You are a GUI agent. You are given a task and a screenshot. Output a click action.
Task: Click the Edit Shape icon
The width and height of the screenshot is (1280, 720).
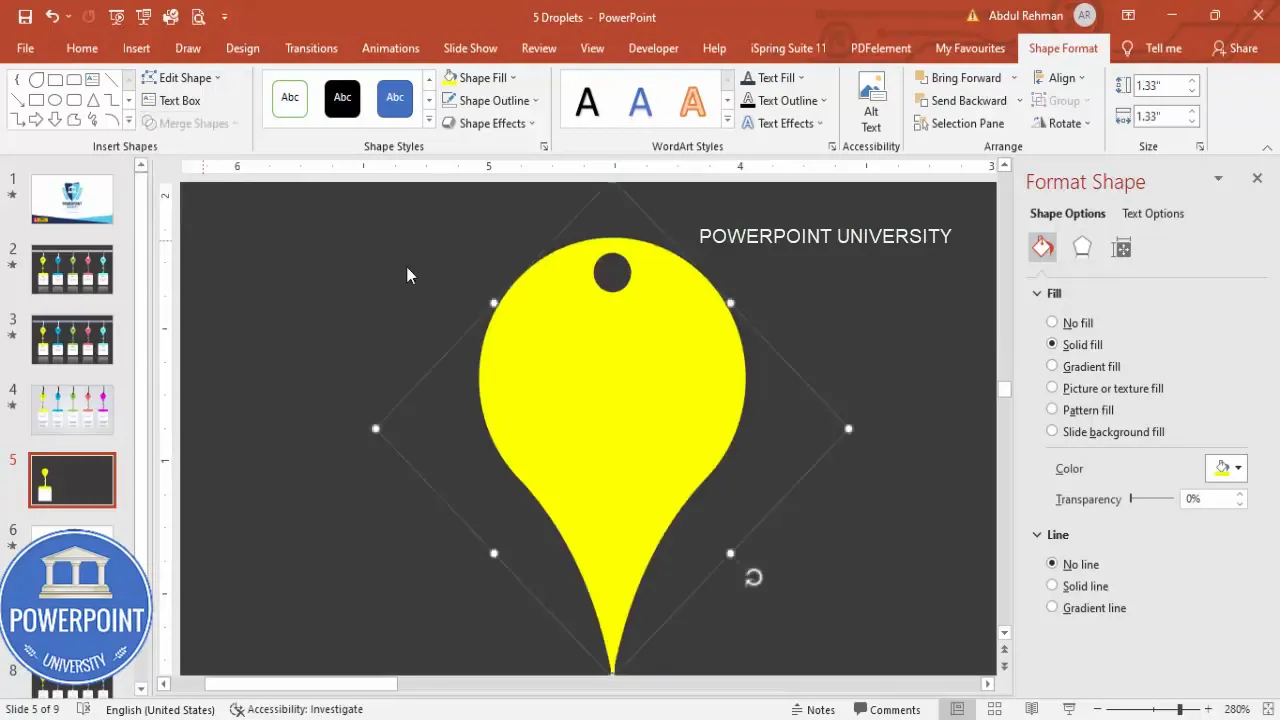coord(149,77)
